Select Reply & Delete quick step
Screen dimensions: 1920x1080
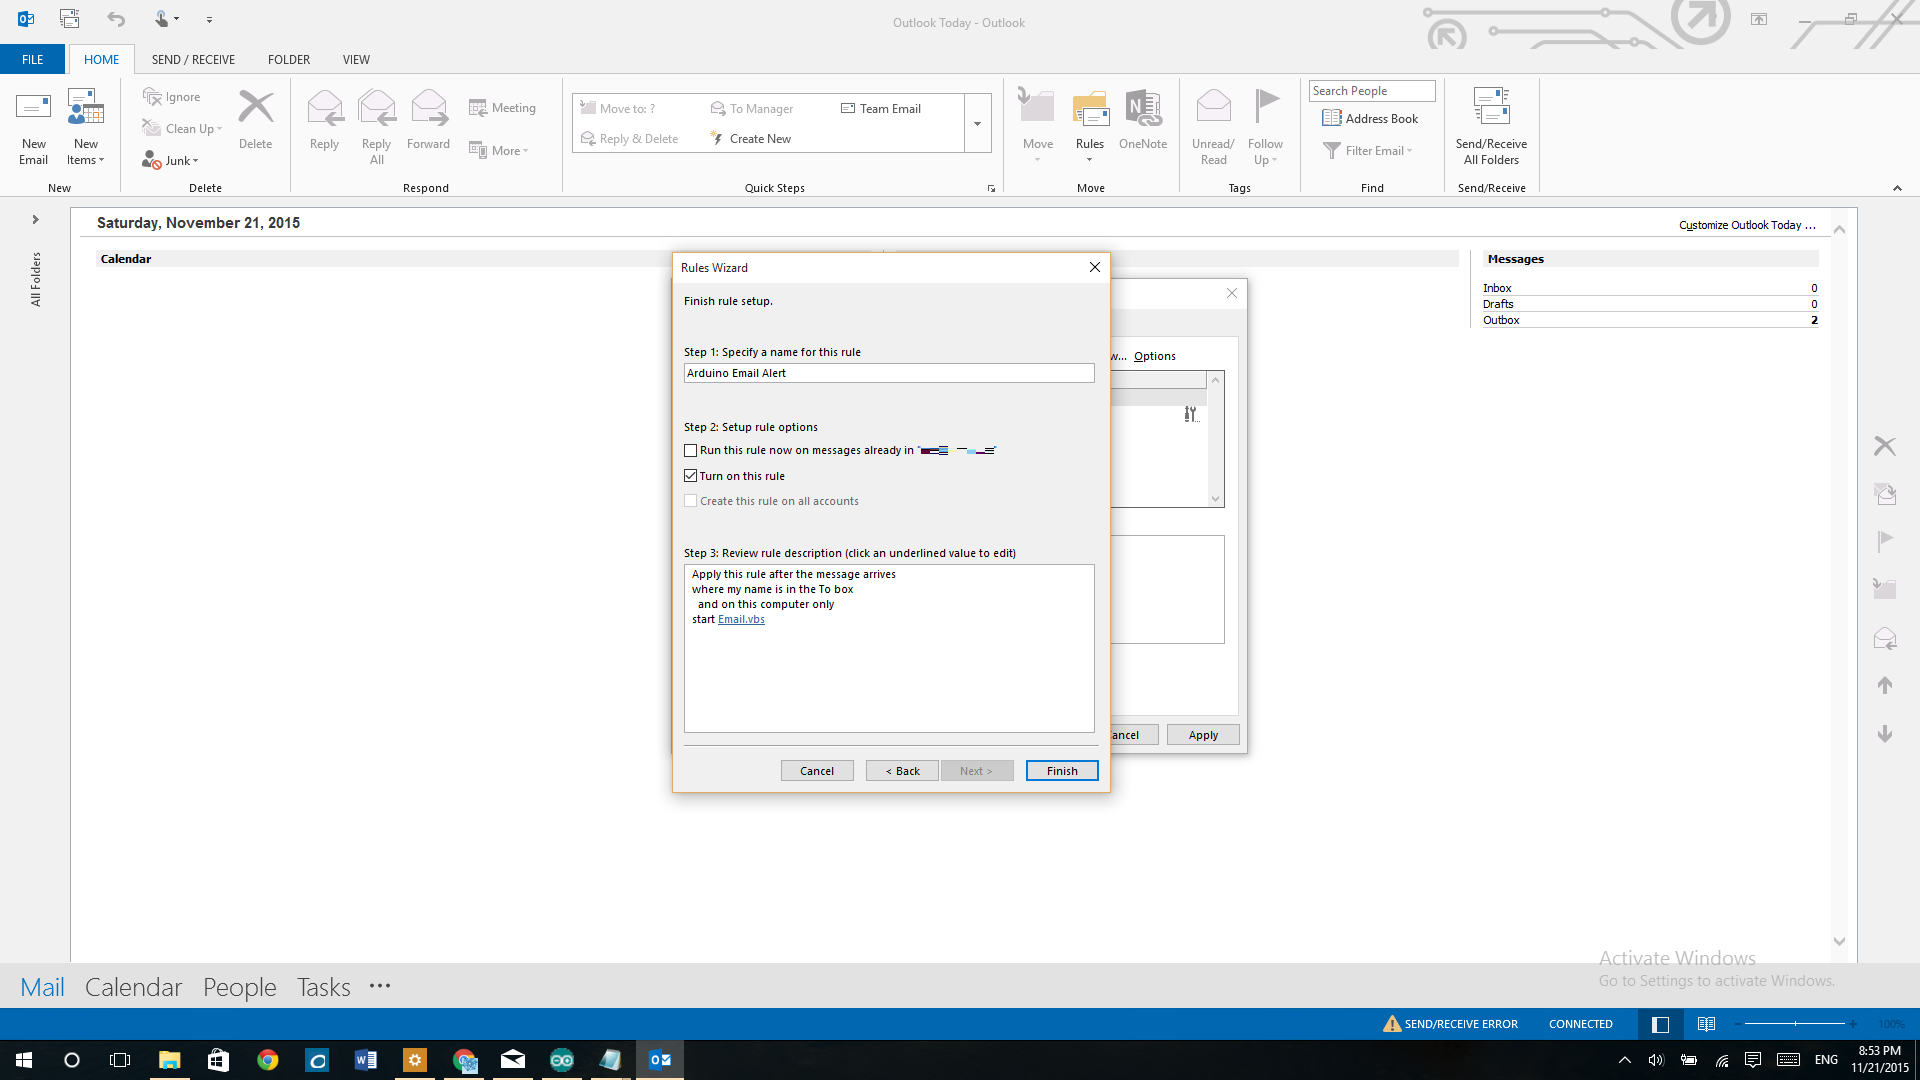point(629,139)
